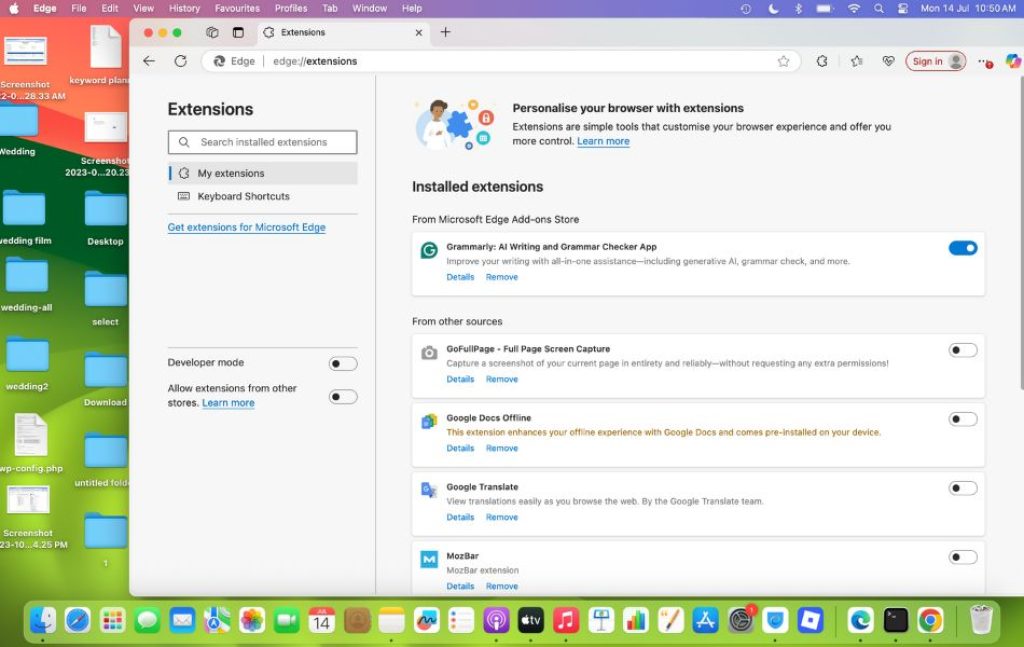Open the Workspaces icon beside window controls

click(x=212, y=32)
